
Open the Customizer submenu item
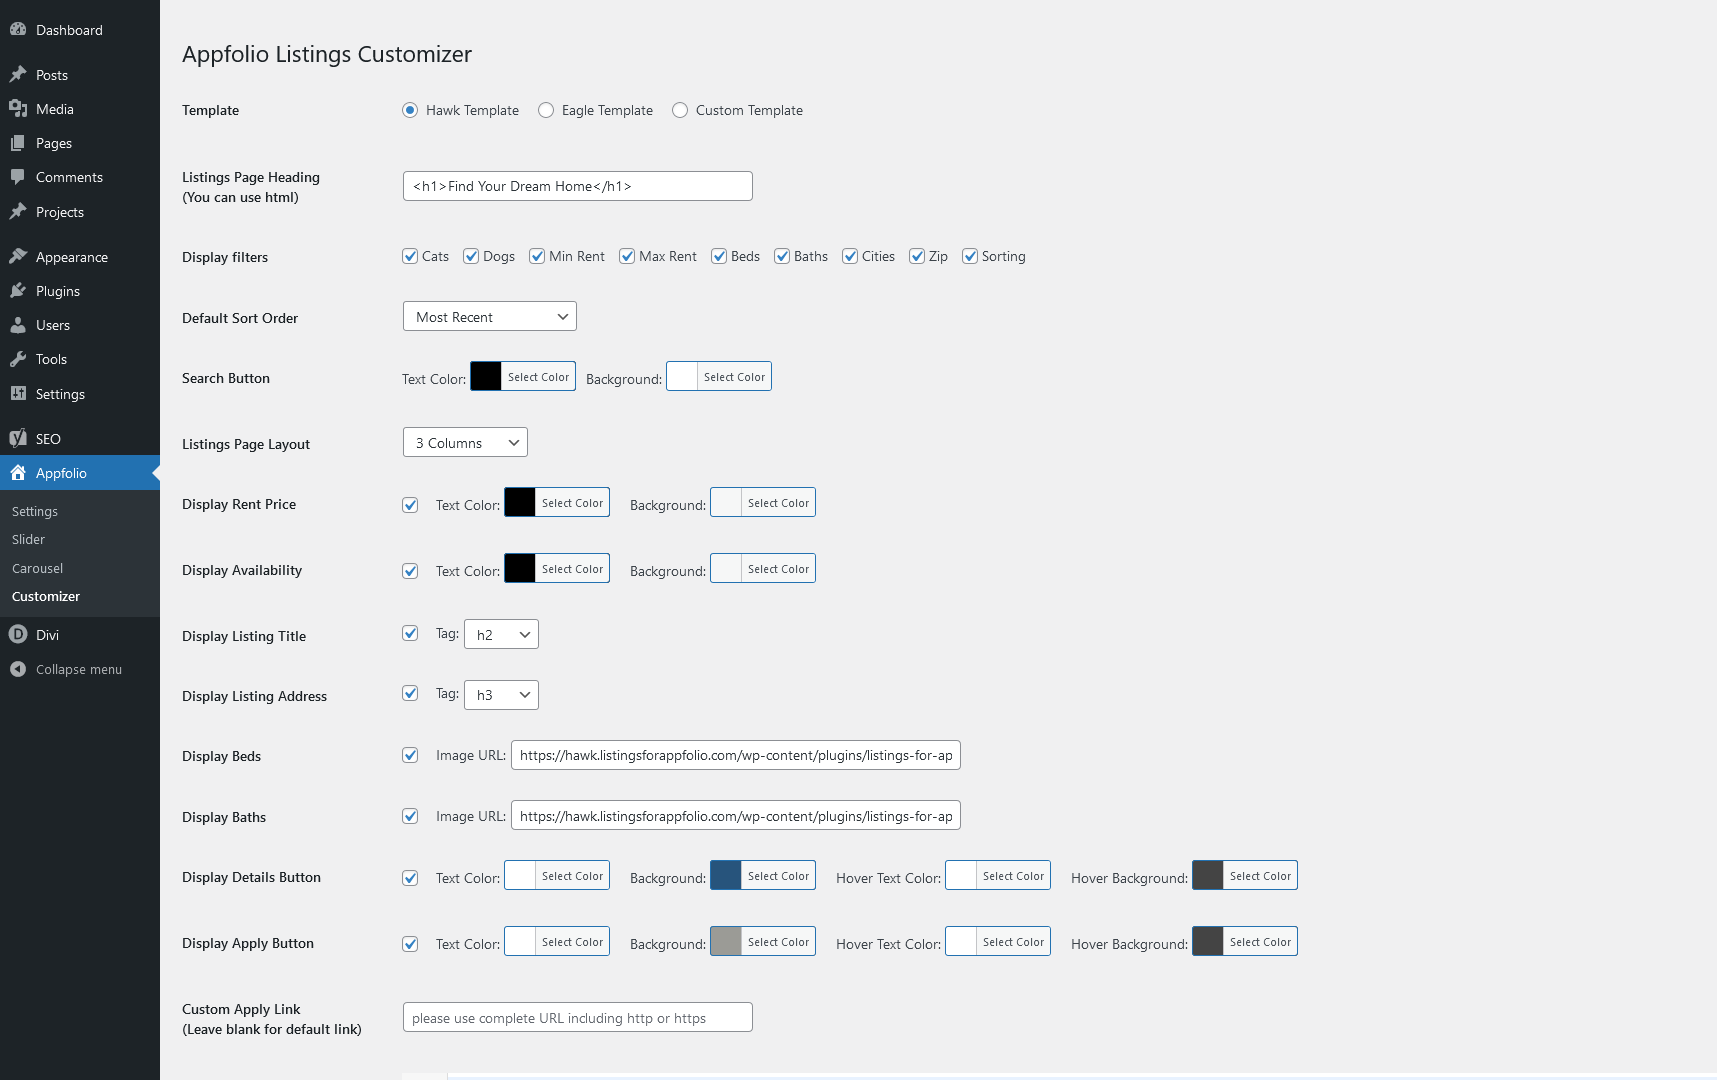[46, 596]
